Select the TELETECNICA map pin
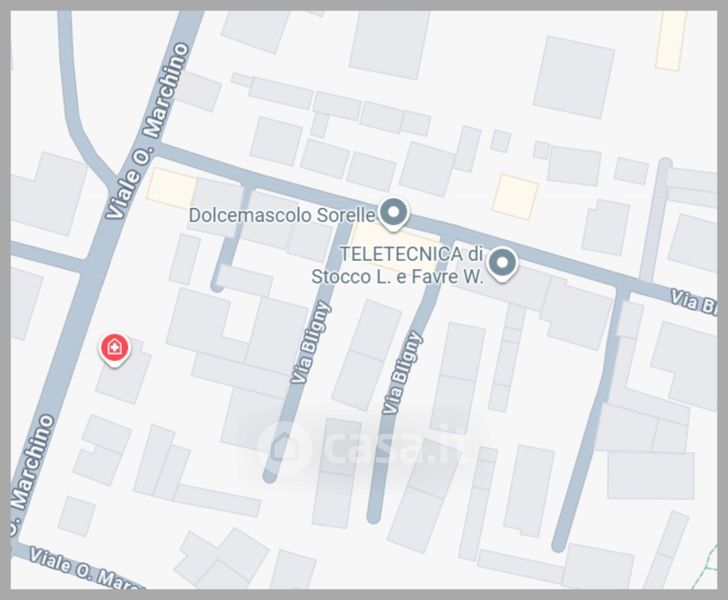Screen dimensions: 728x600 (502, 264)
